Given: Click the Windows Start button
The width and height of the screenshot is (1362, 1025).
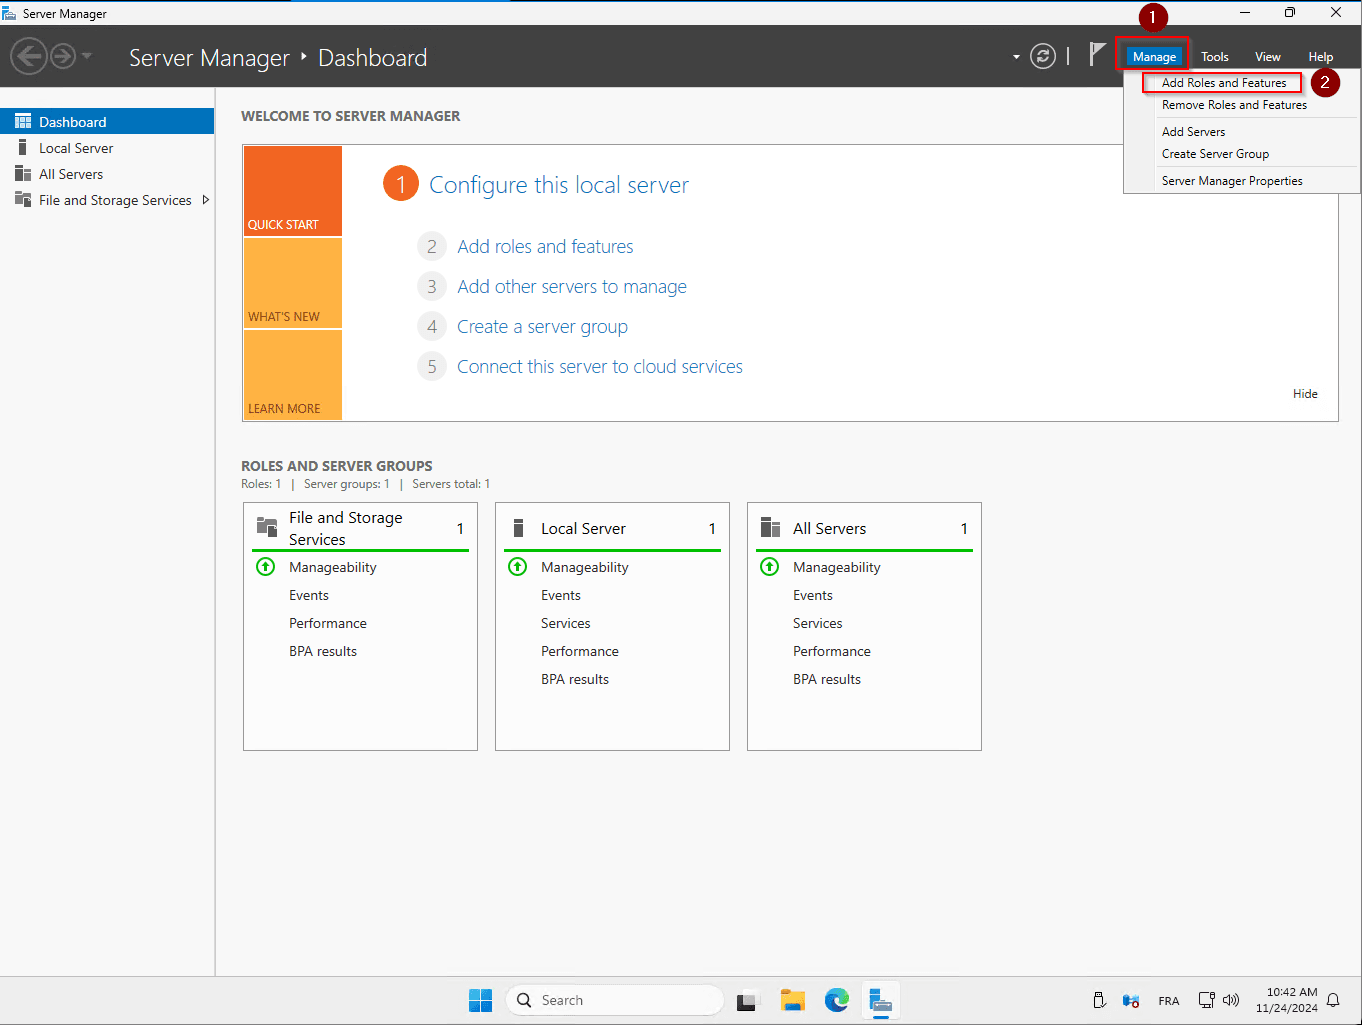Looking at the screenshot, I should (481, 1000).
